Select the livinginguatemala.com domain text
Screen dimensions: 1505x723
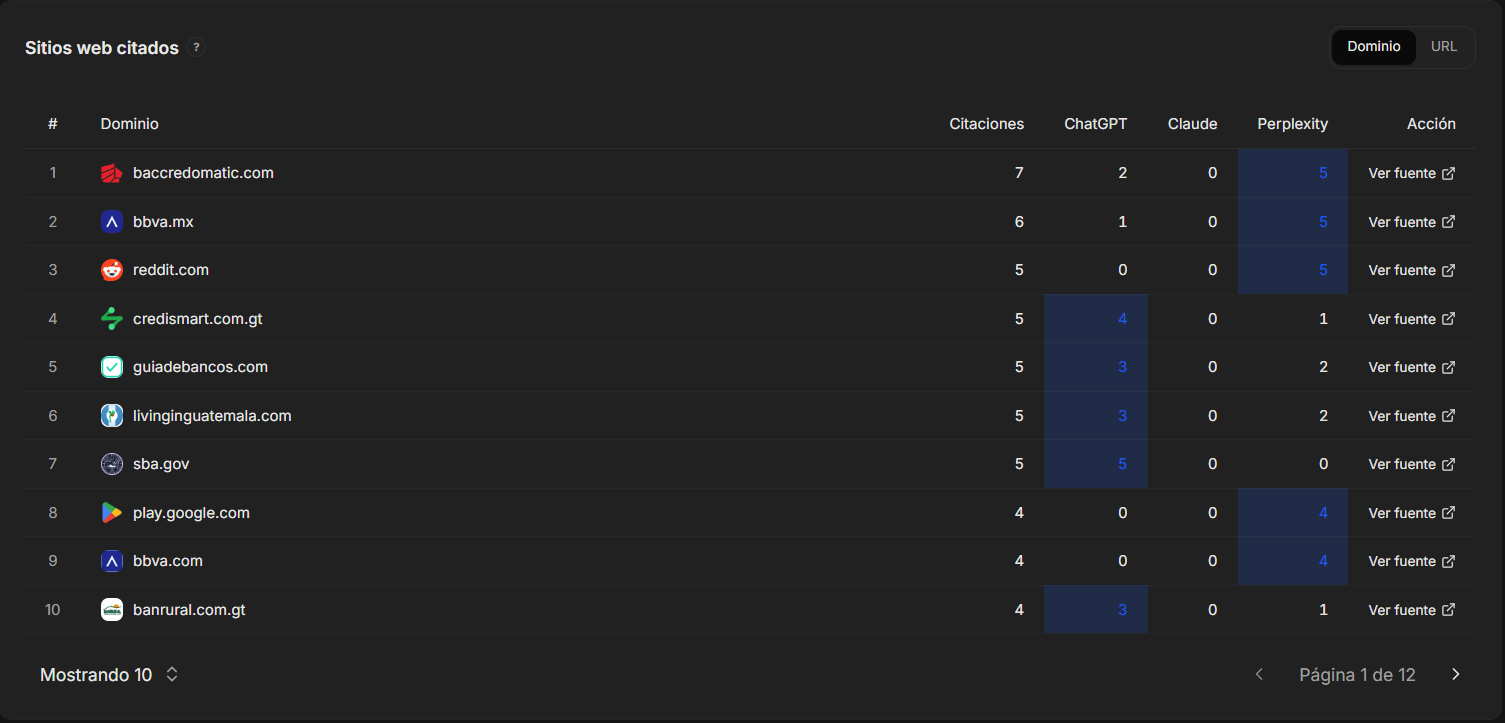212,416
